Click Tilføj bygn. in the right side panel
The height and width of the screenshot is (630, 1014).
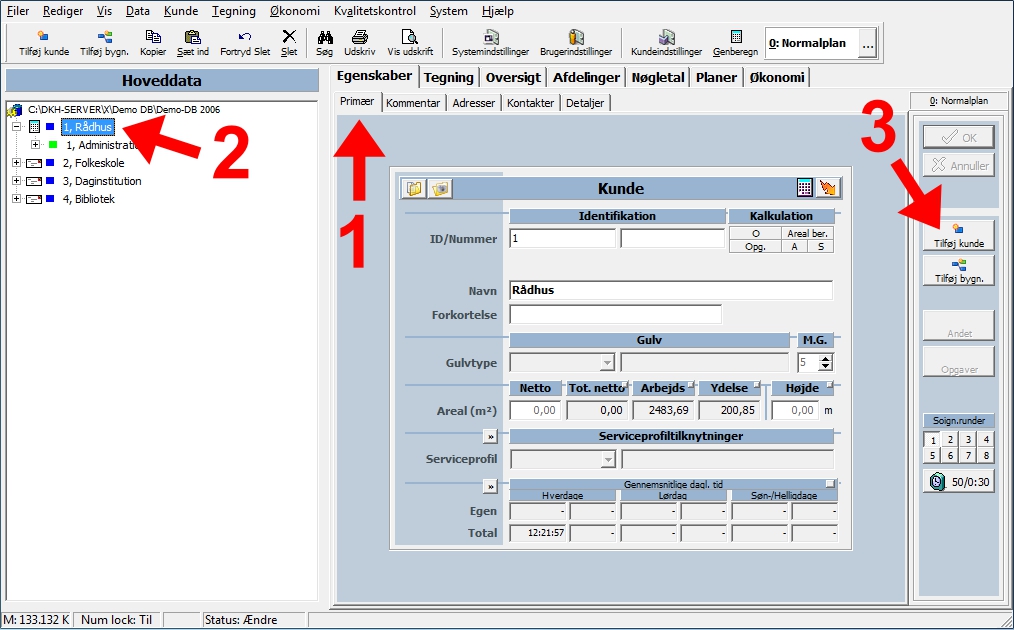(958, 271)
